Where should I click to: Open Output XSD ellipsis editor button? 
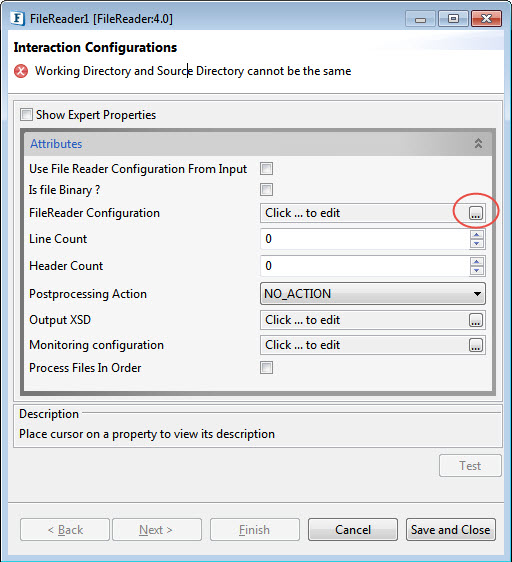475,320
